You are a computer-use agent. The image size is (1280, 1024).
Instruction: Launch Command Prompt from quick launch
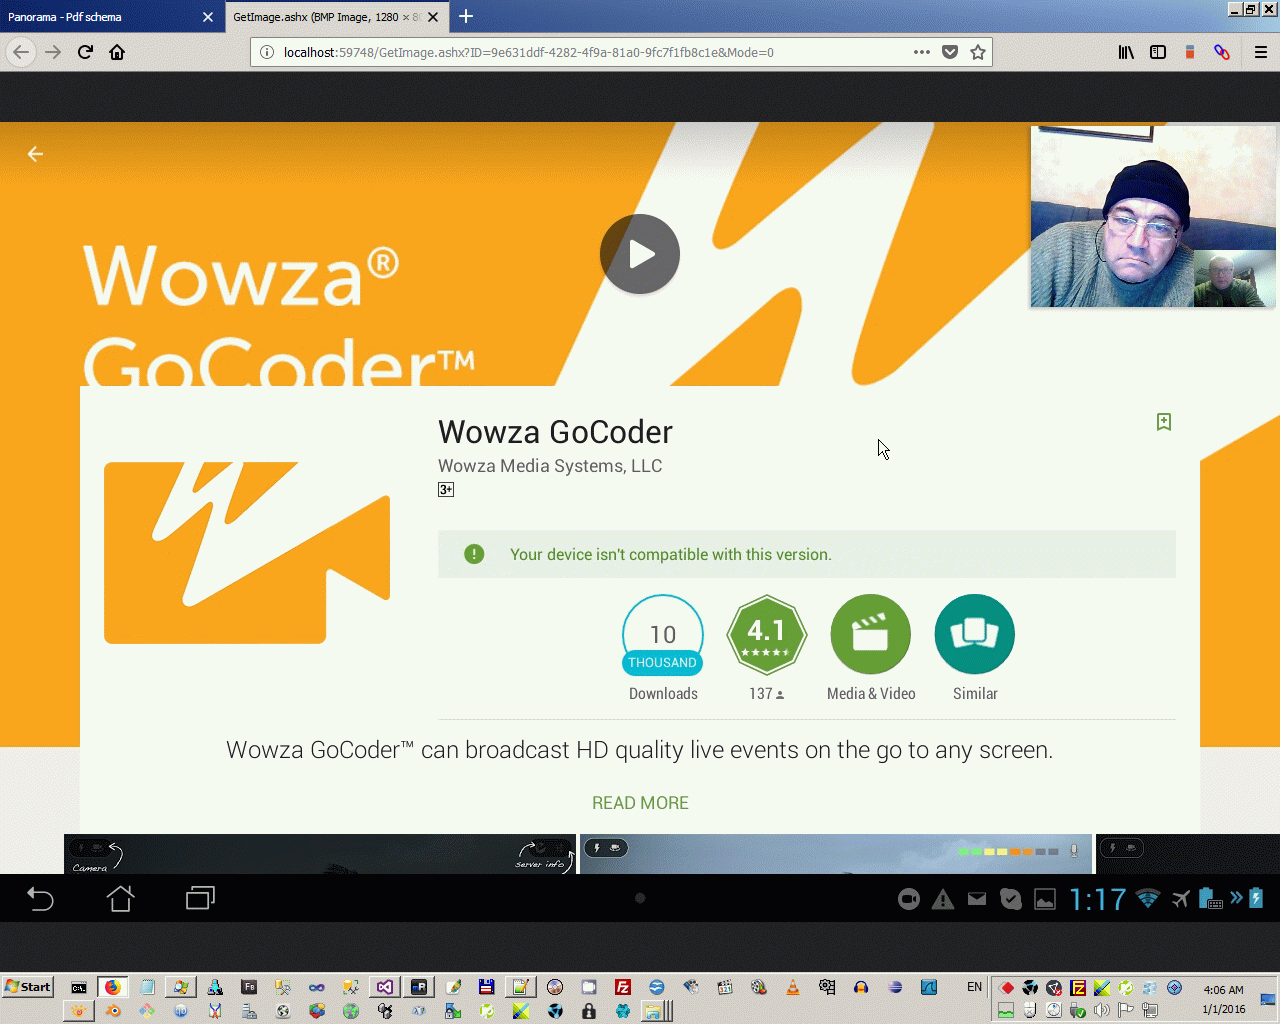79,987
